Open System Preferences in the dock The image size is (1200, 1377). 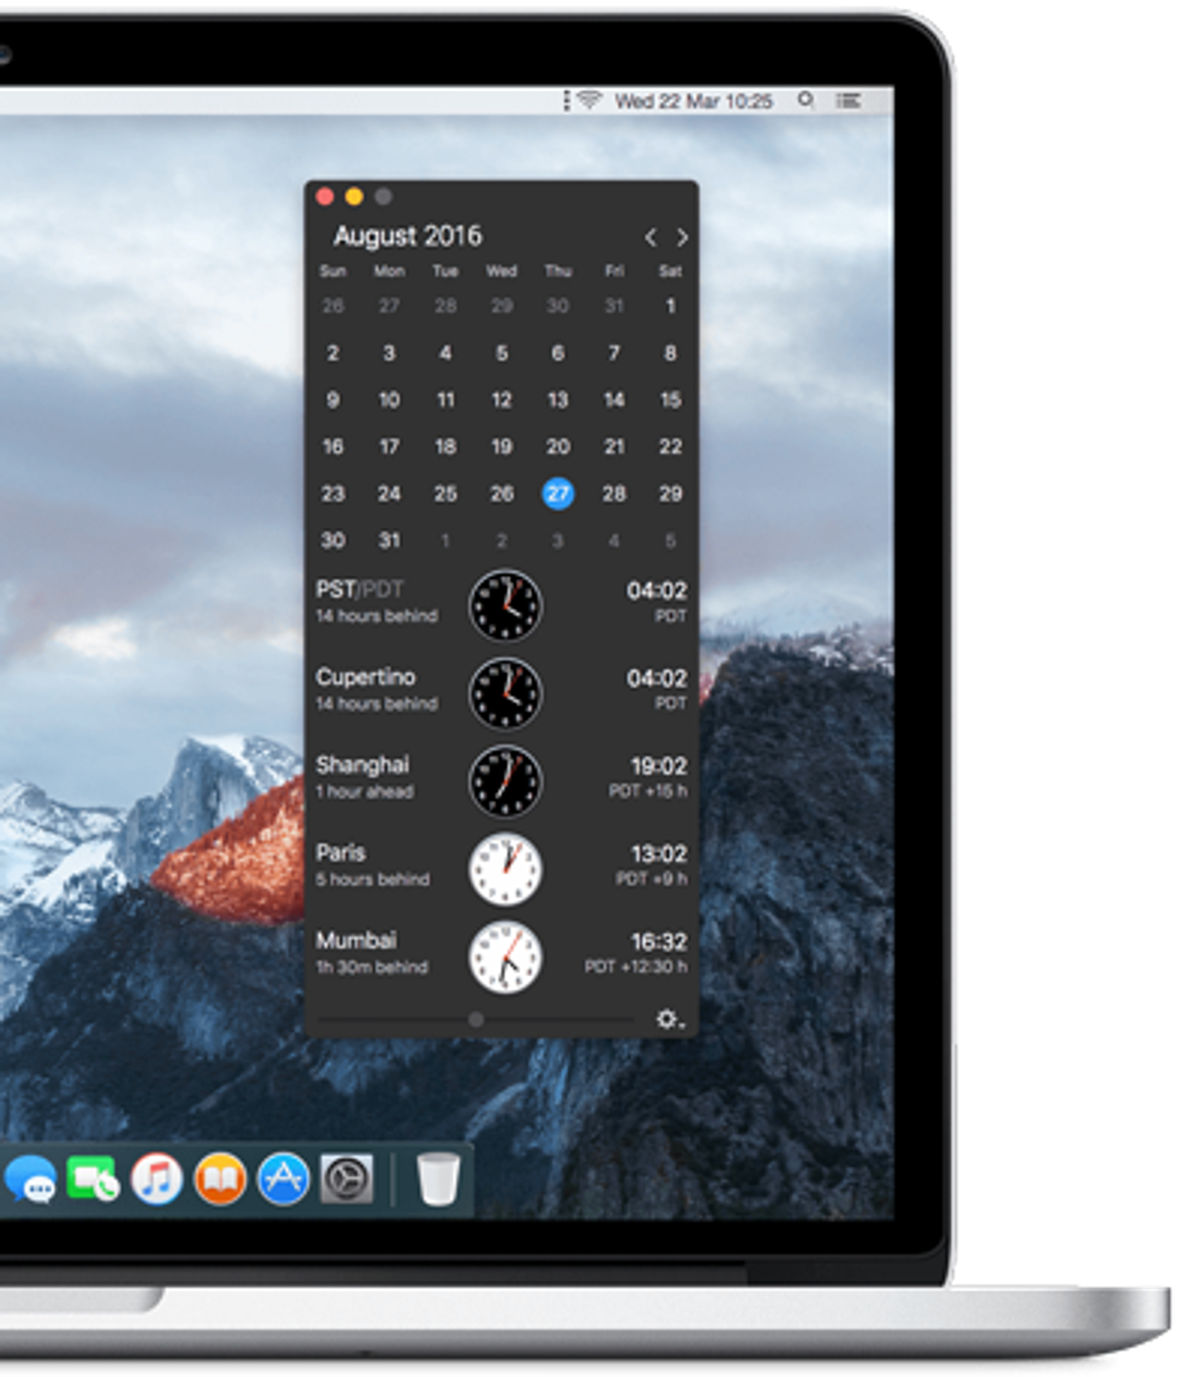tap(346, 1178)
